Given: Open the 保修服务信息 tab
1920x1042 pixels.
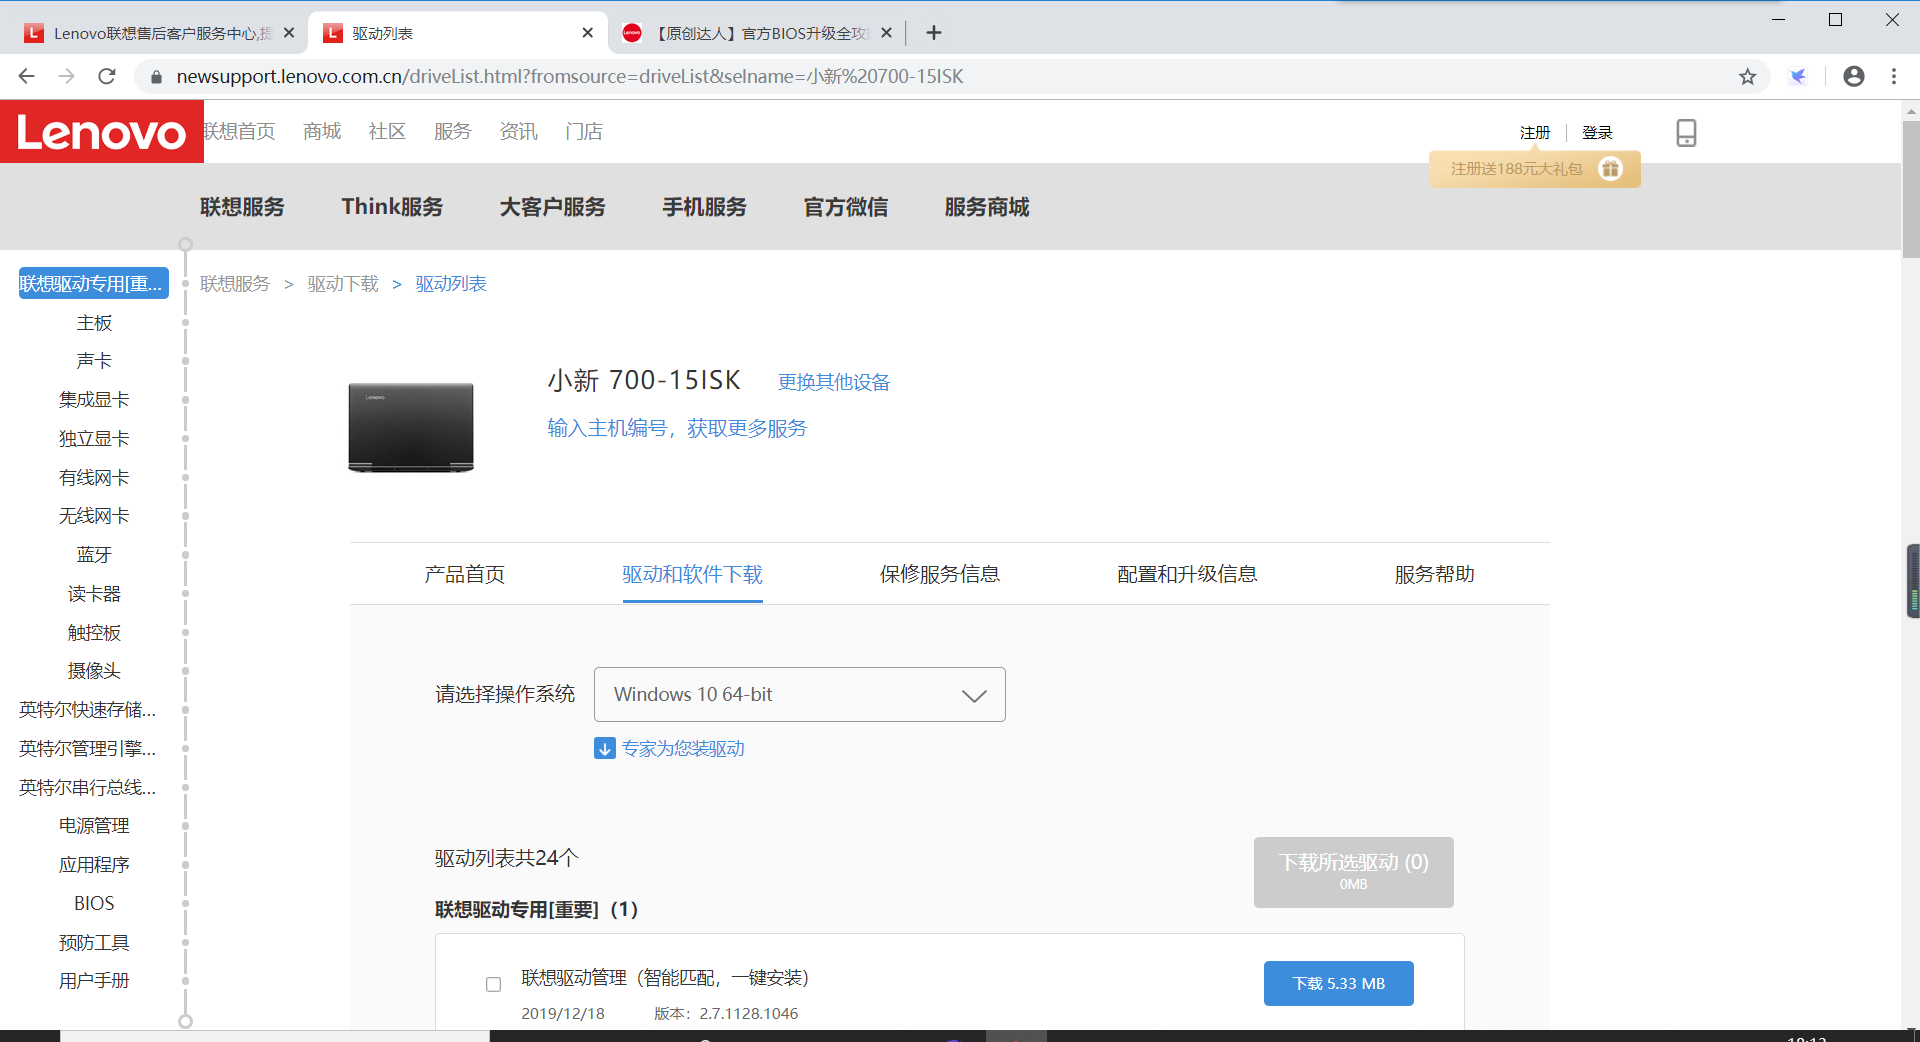Looking at the screenshot, I should coord(940,574).
